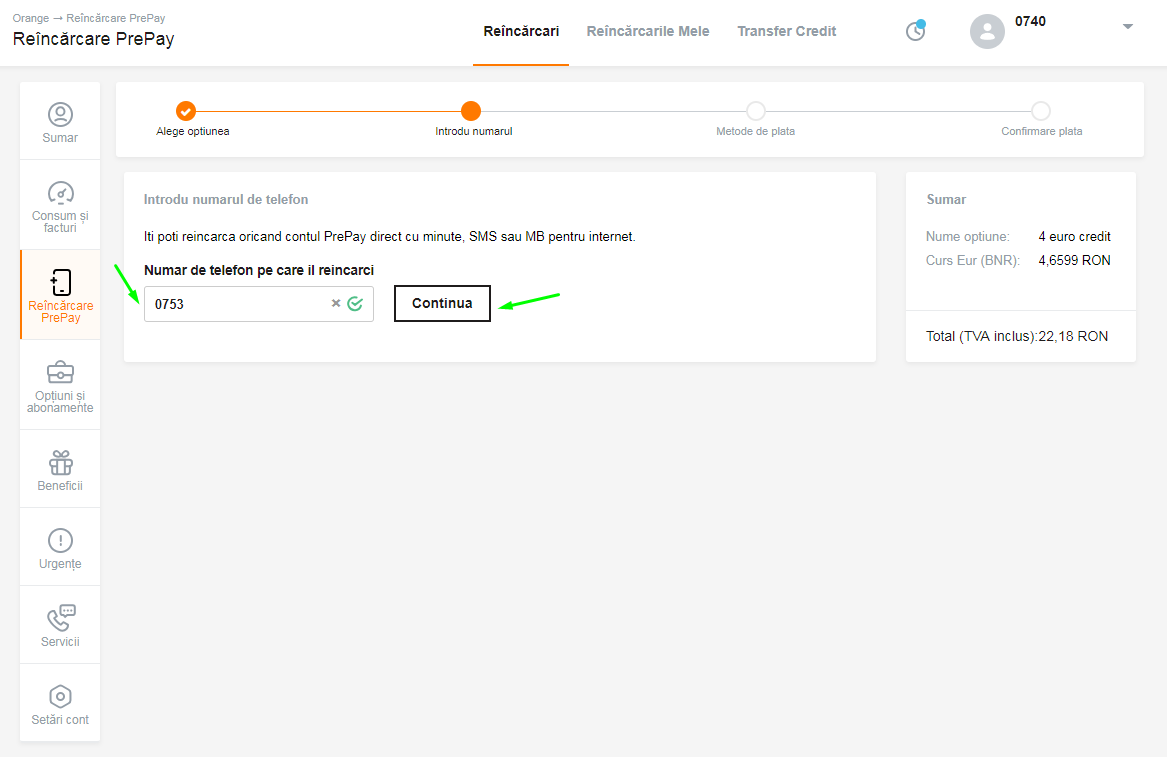Click the Reîncărcare PrePay page title
The height and width of the screenshot is (758, 1168).
93,39
